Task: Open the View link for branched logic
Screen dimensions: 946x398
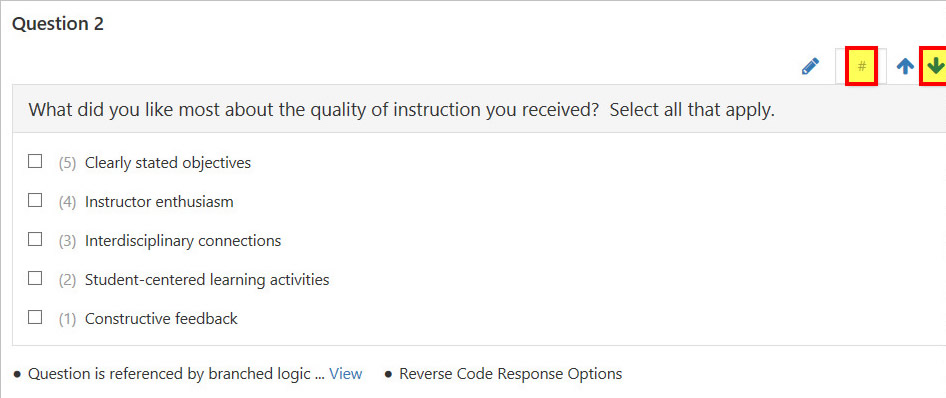Action: click(346, 374)
